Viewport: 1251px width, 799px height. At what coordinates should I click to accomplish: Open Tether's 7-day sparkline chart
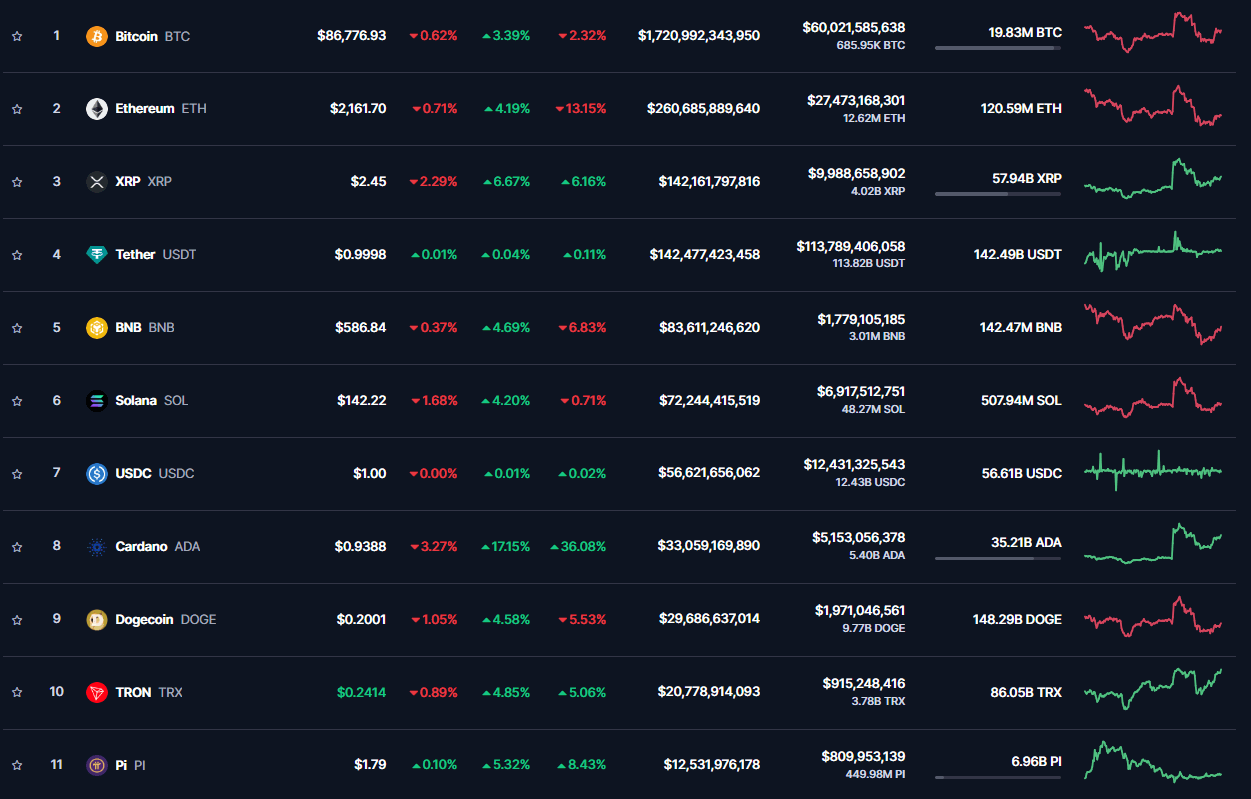click(x=1153, y=252)
